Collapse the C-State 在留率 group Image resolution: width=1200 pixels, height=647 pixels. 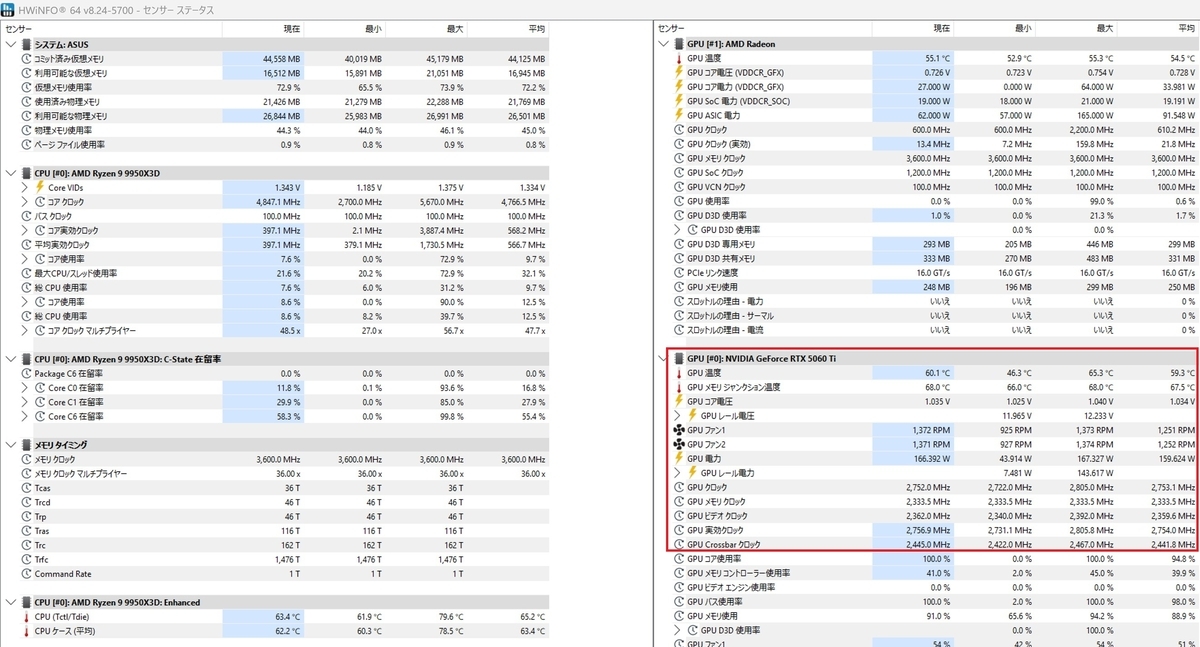(11, 359)
